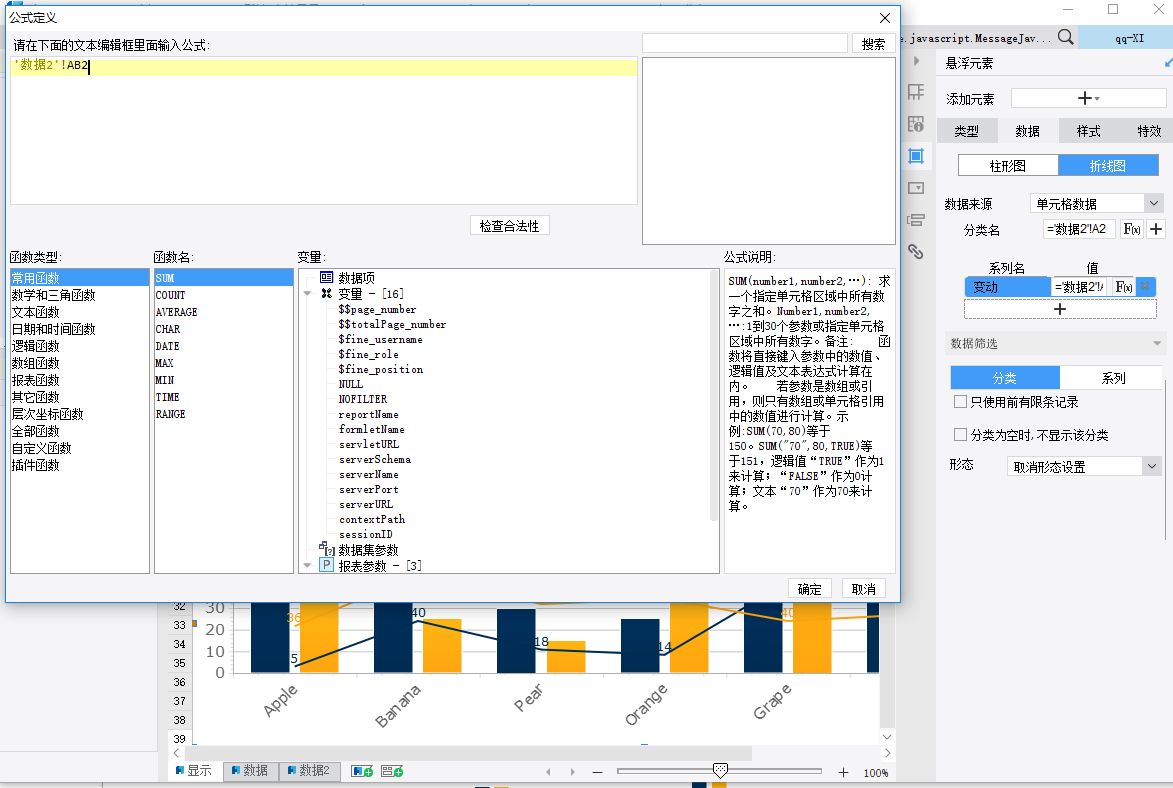Click the add new report sheet icon
The height and width of the screenshot is (788, 1173).
pyautogui.click(x=362, y=771)
